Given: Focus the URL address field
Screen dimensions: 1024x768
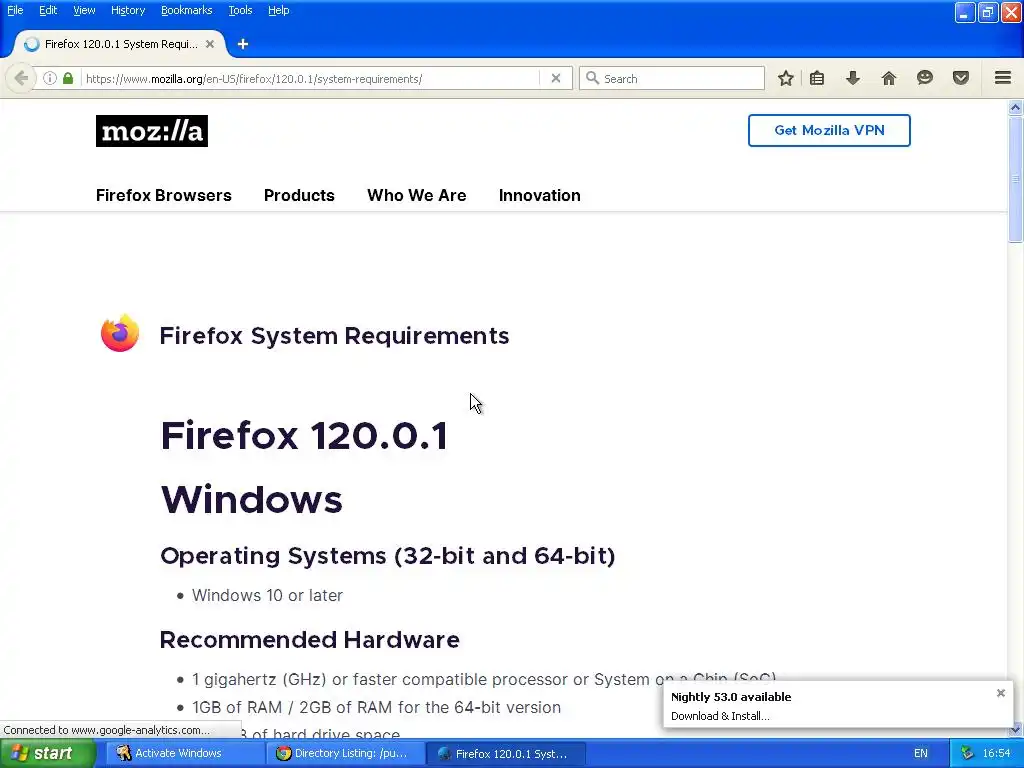Looking at the screenshot, I should point(312,78).
